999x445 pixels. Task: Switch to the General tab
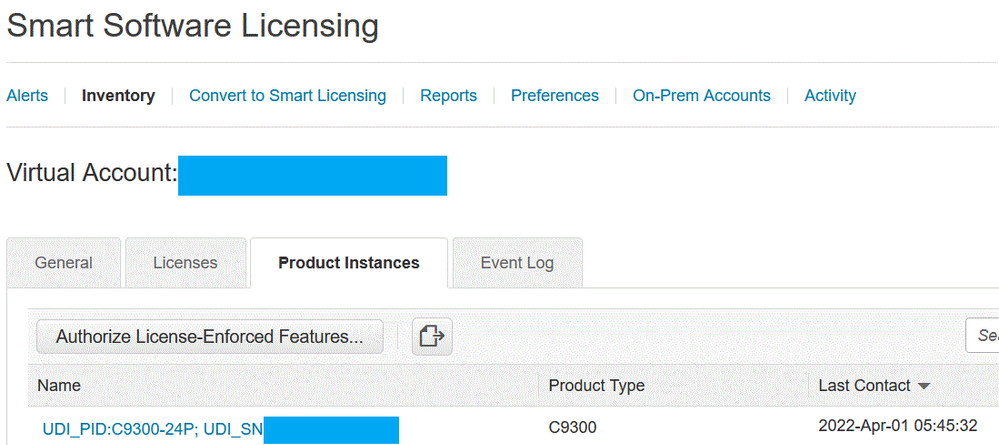[64, 263]
